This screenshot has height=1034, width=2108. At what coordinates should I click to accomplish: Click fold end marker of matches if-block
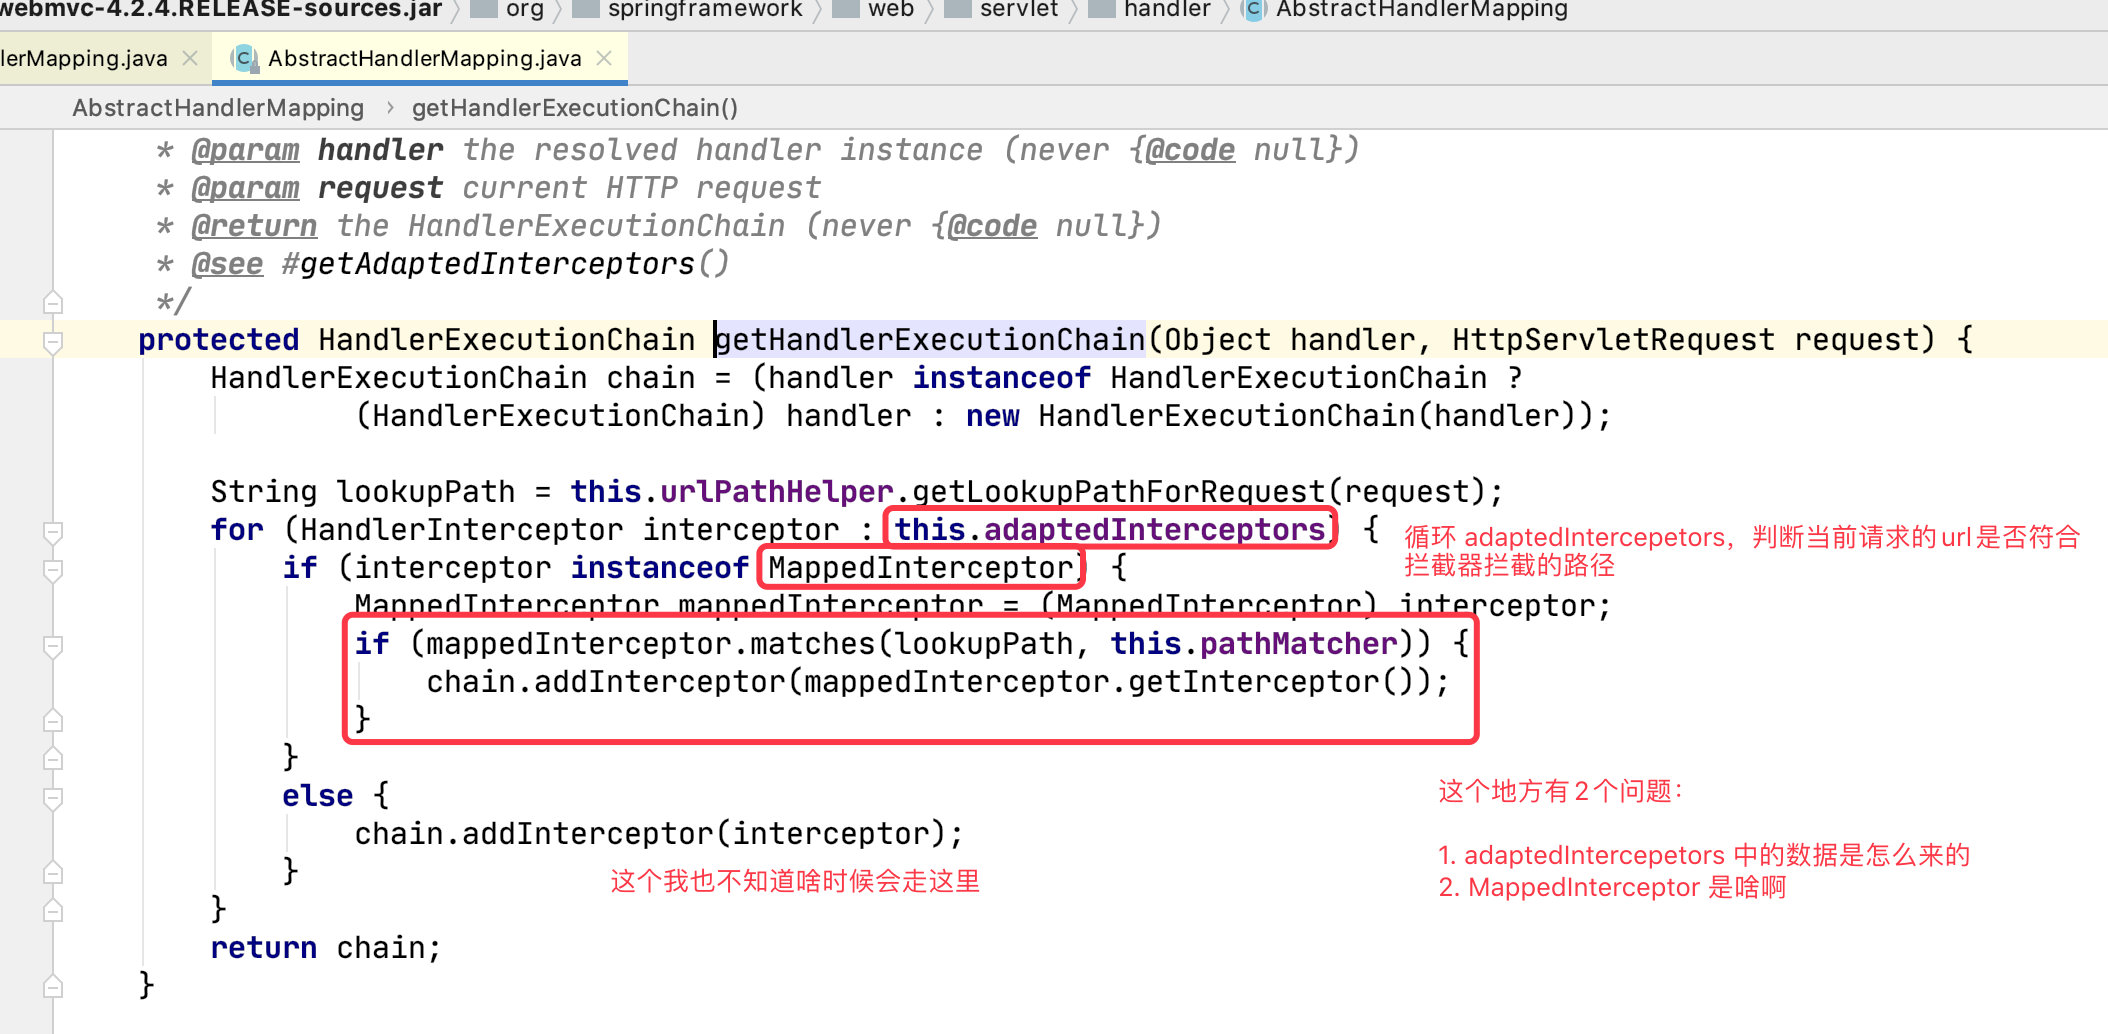click(x=53, y=720)
